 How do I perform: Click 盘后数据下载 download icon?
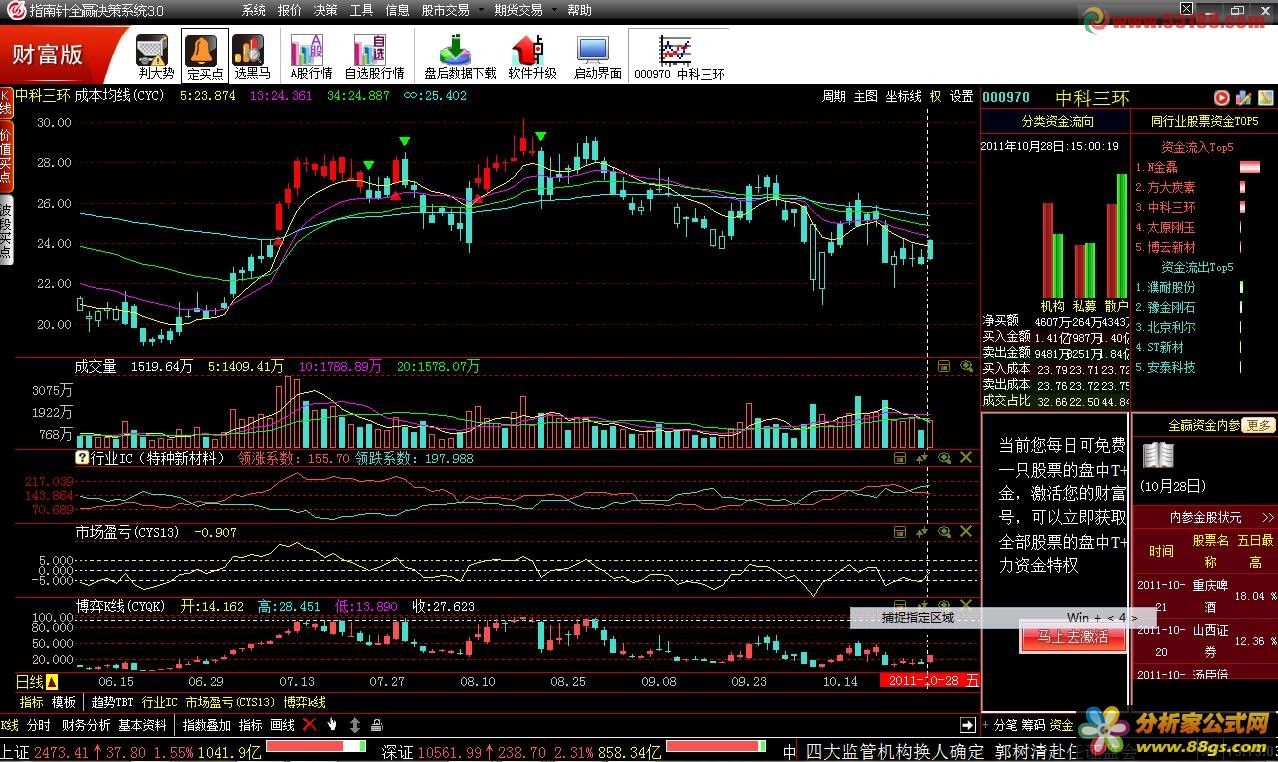tap(459, 56)
